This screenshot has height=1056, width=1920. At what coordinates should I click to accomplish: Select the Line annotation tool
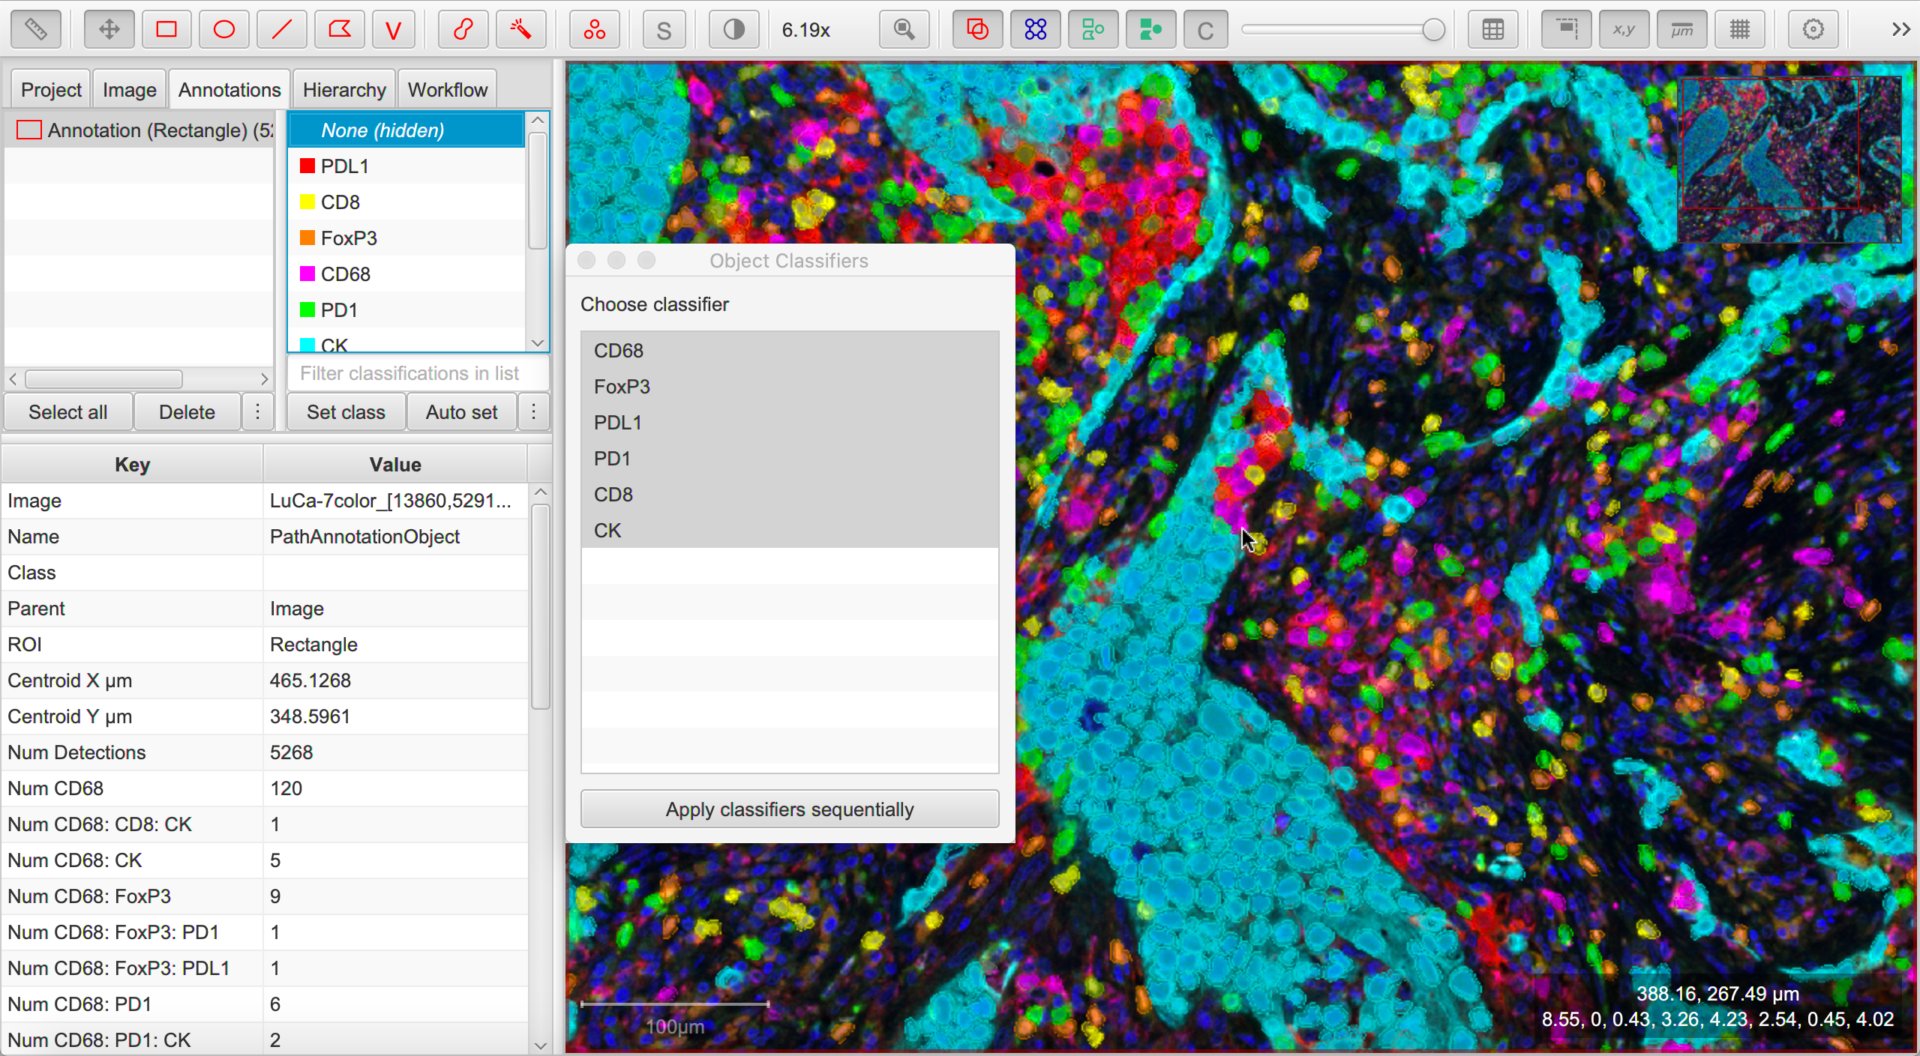[x=282, y=30]
